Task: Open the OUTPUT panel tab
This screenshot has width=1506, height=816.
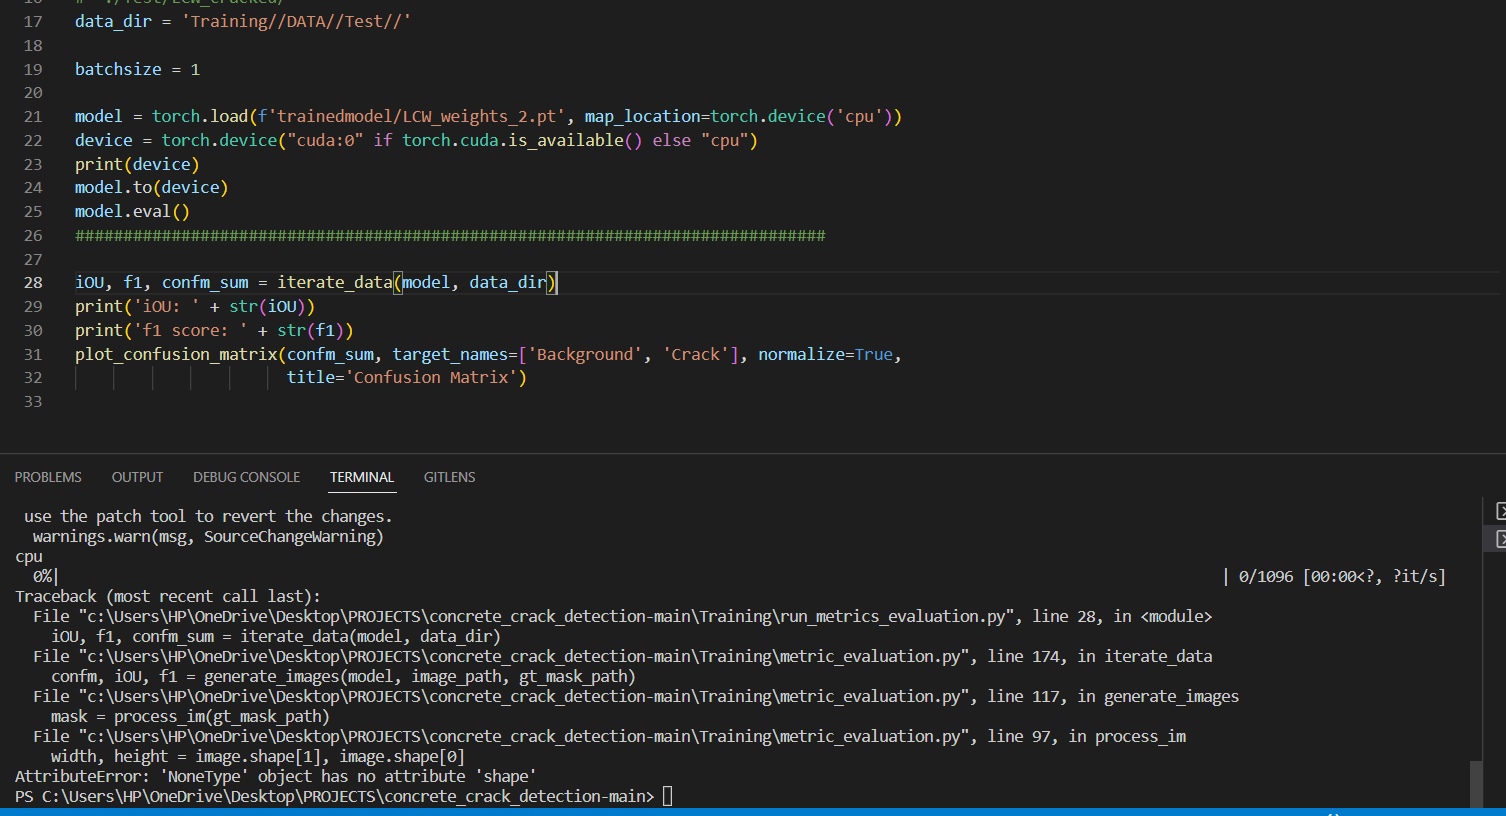Action: tap(137, 477)
